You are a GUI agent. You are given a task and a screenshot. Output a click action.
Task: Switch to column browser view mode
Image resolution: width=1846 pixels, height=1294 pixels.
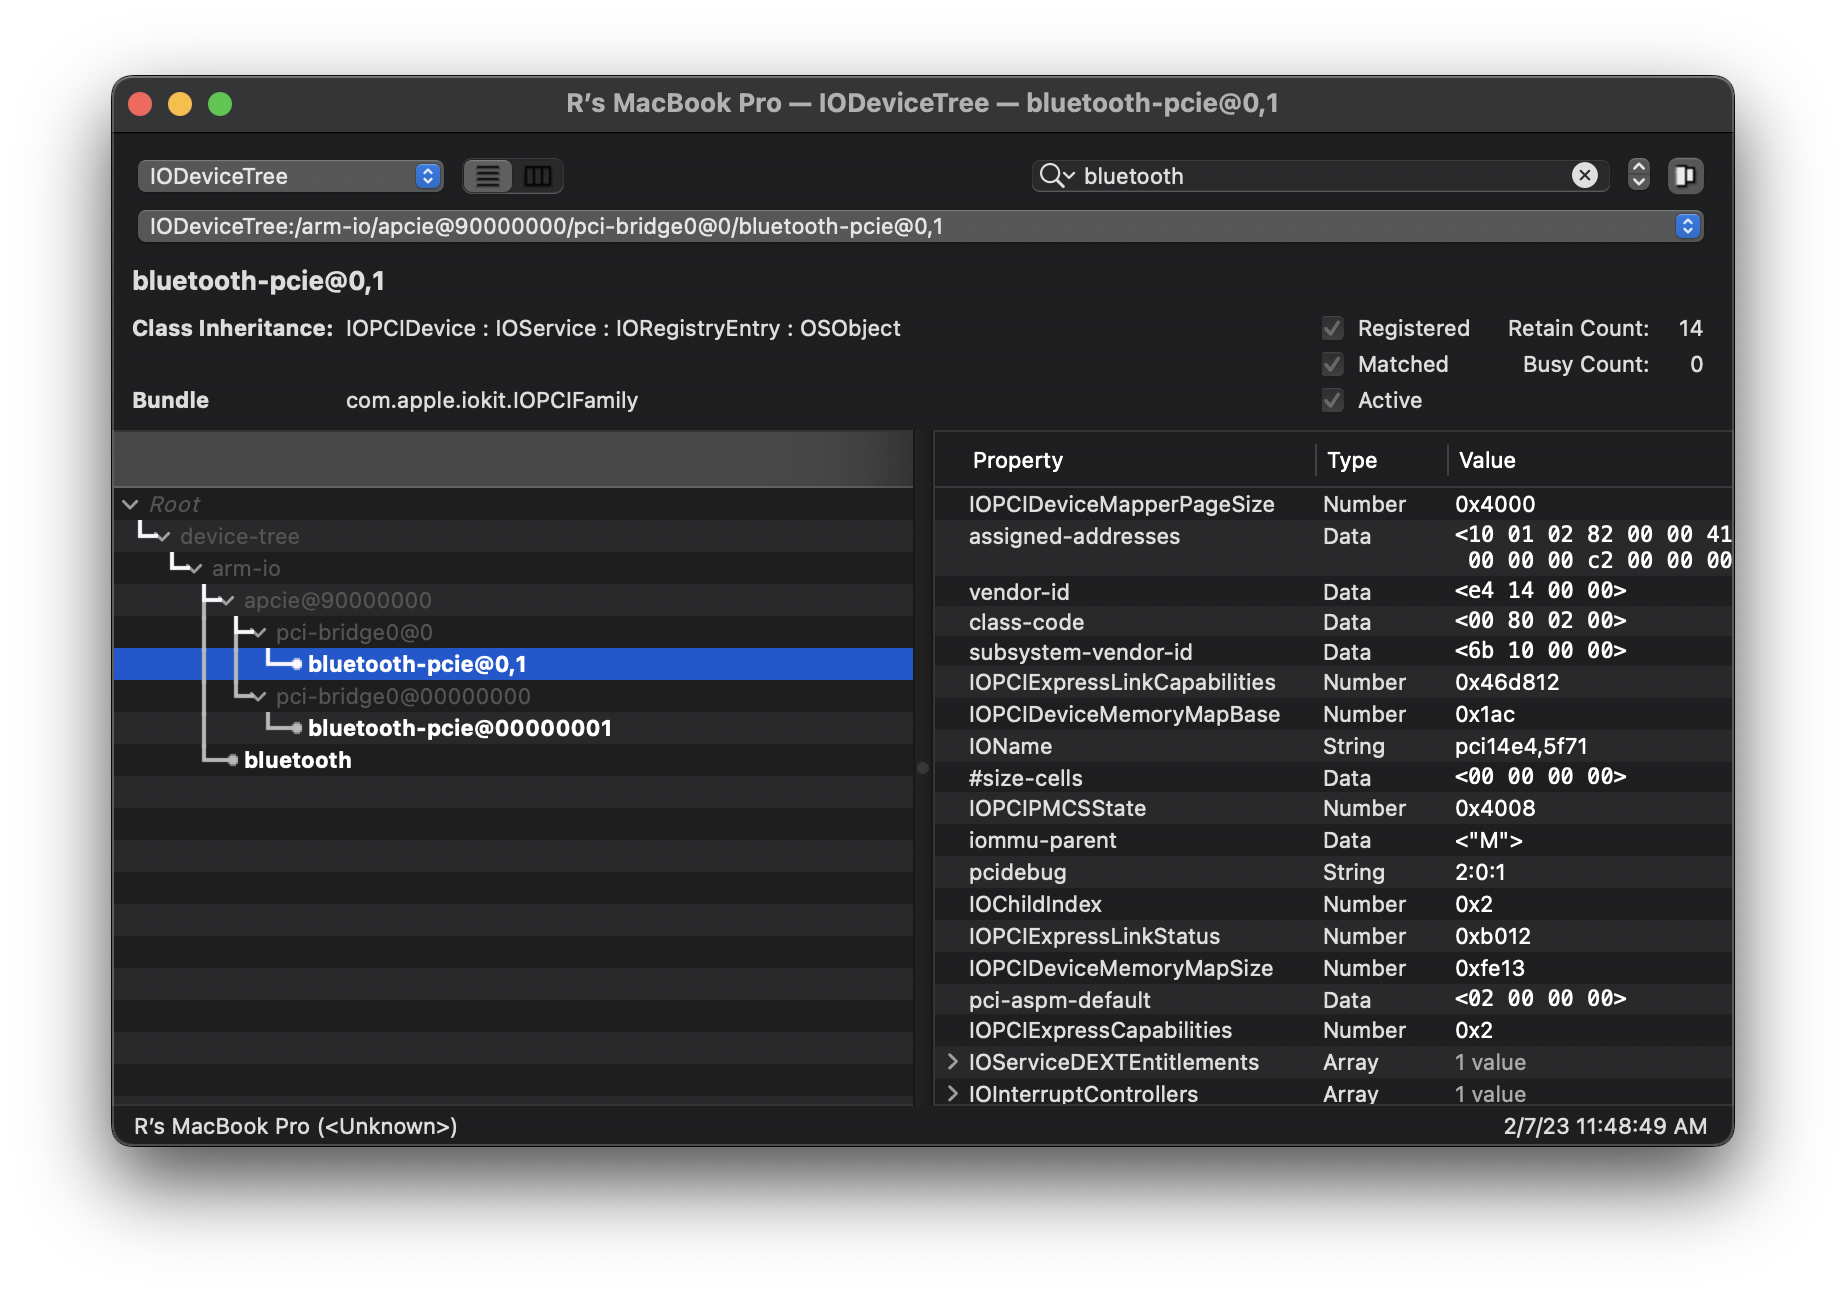[x=538, y=176]
